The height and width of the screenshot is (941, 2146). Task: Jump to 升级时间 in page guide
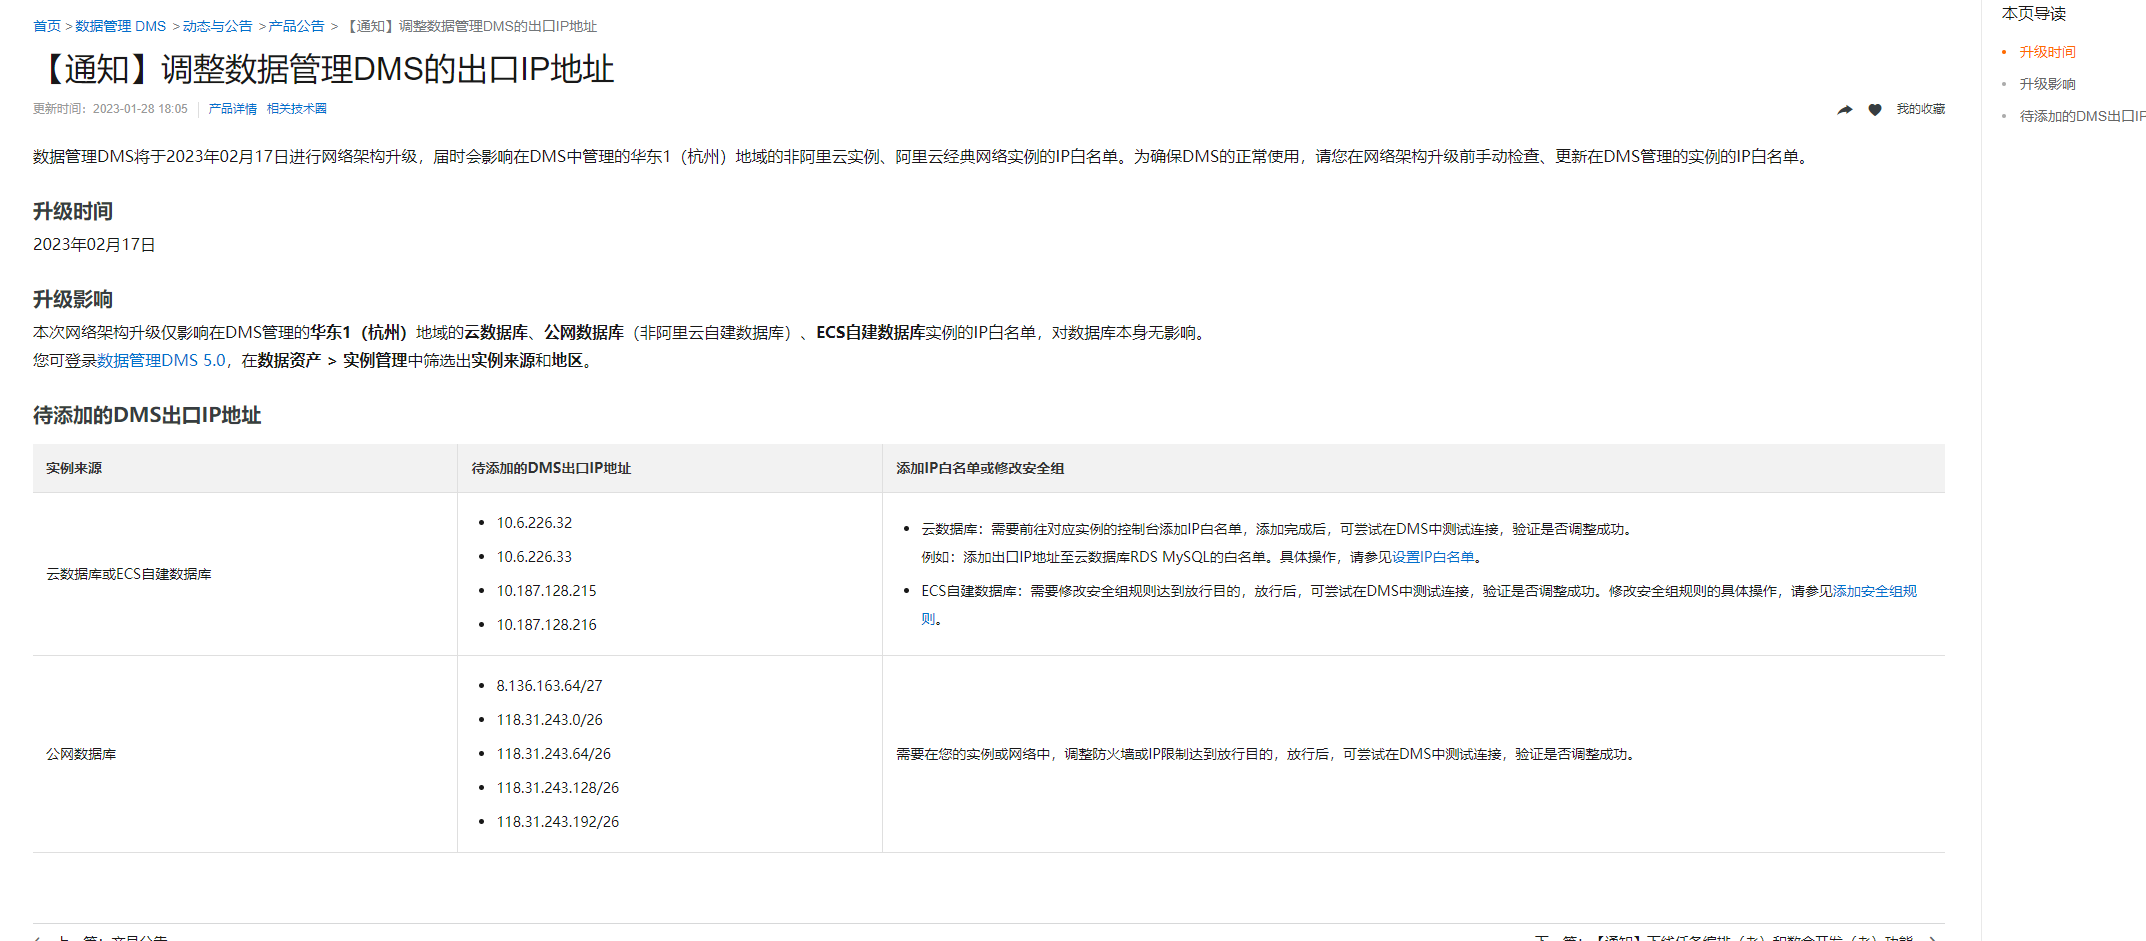[x=2048, y=52]
